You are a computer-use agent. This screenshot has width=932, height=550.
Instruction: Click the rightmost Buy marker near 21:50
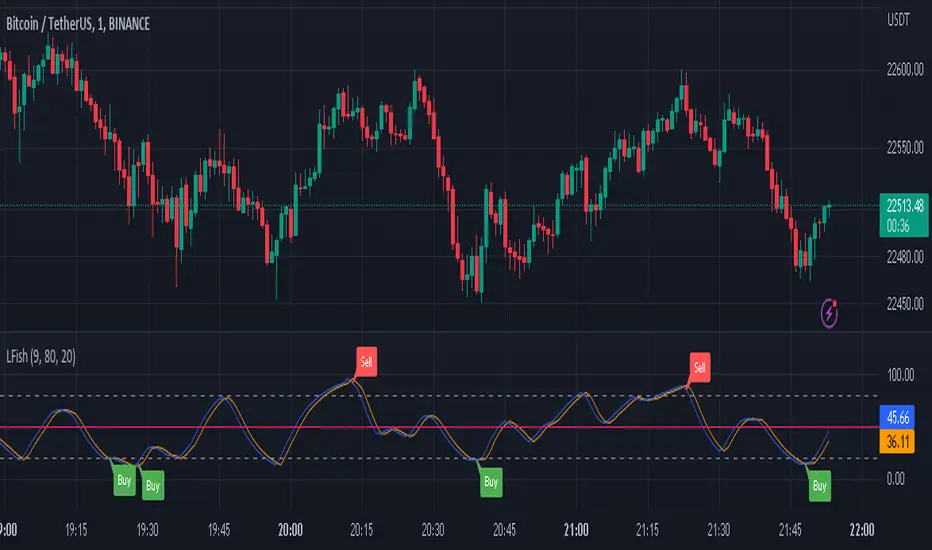(x=820, y=486)
